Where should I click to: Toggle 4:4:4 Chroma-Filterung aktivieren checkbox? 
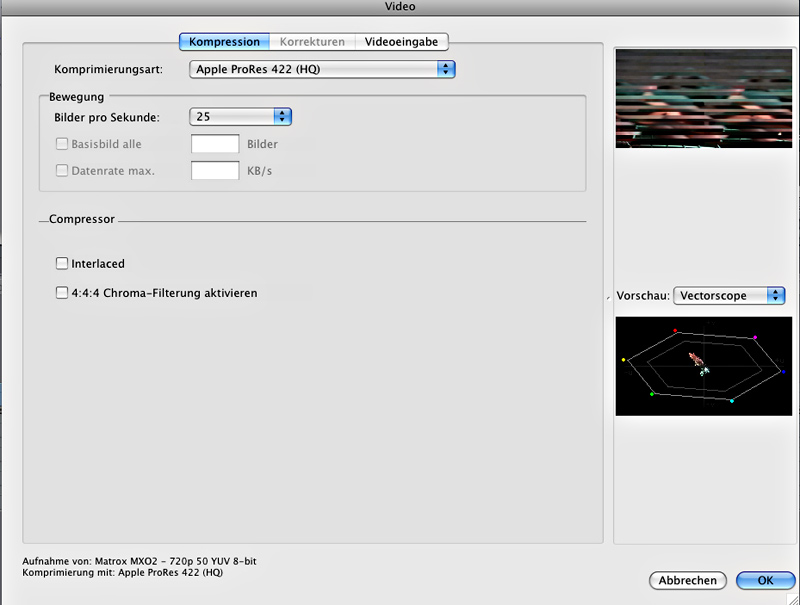pos(62,294)
